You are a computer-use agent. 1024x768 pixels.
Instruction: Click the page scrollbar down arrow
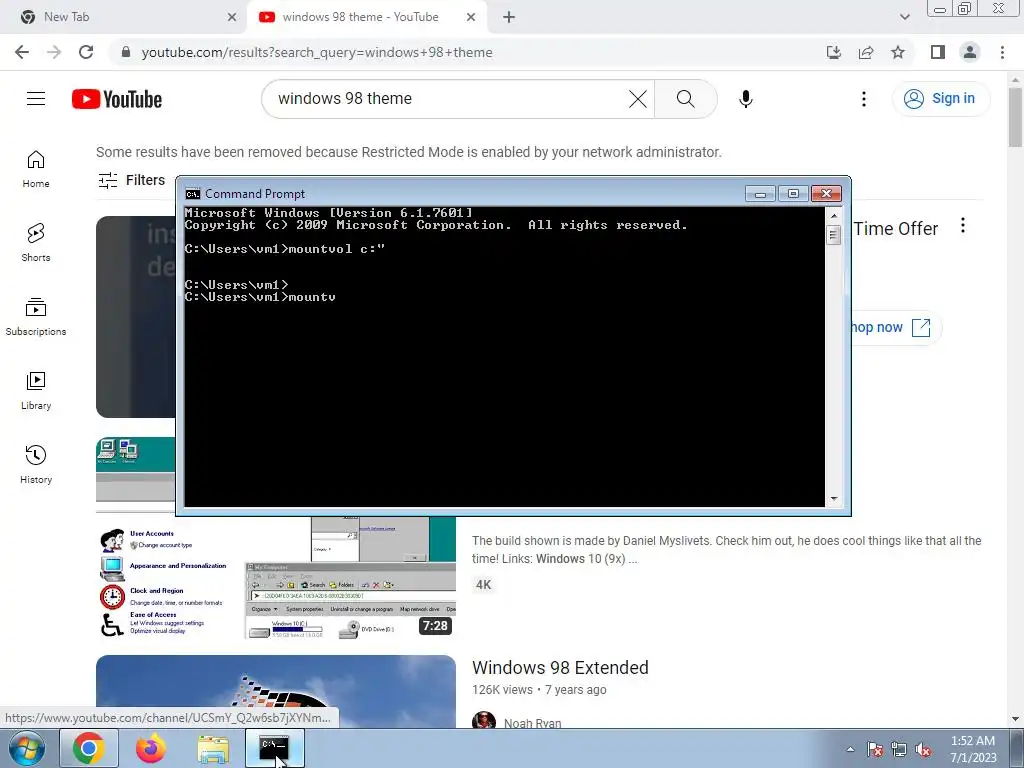[x=1015, y=719]
